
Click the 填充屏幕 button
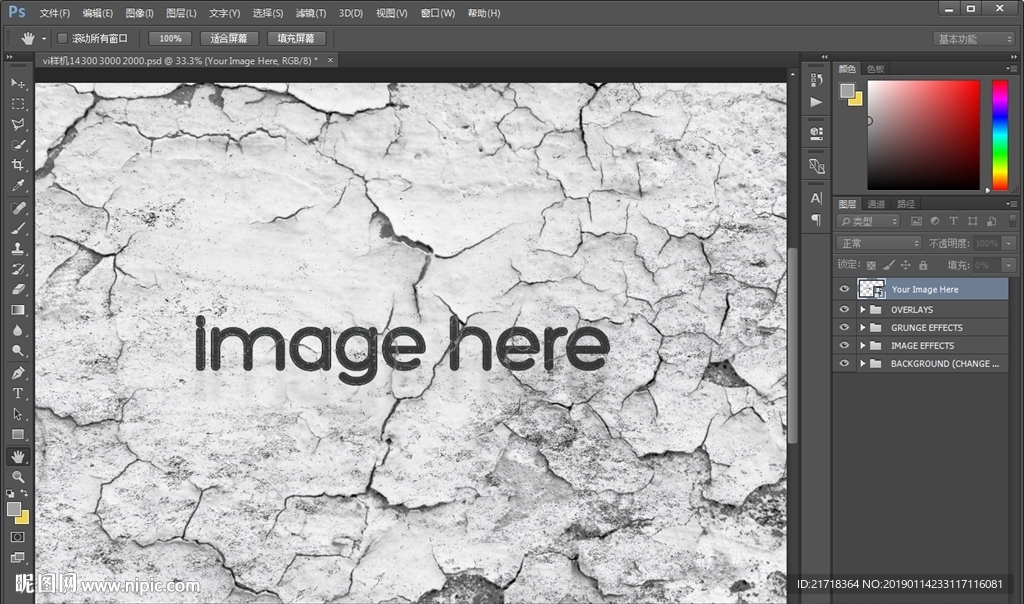tap(296, 39)
